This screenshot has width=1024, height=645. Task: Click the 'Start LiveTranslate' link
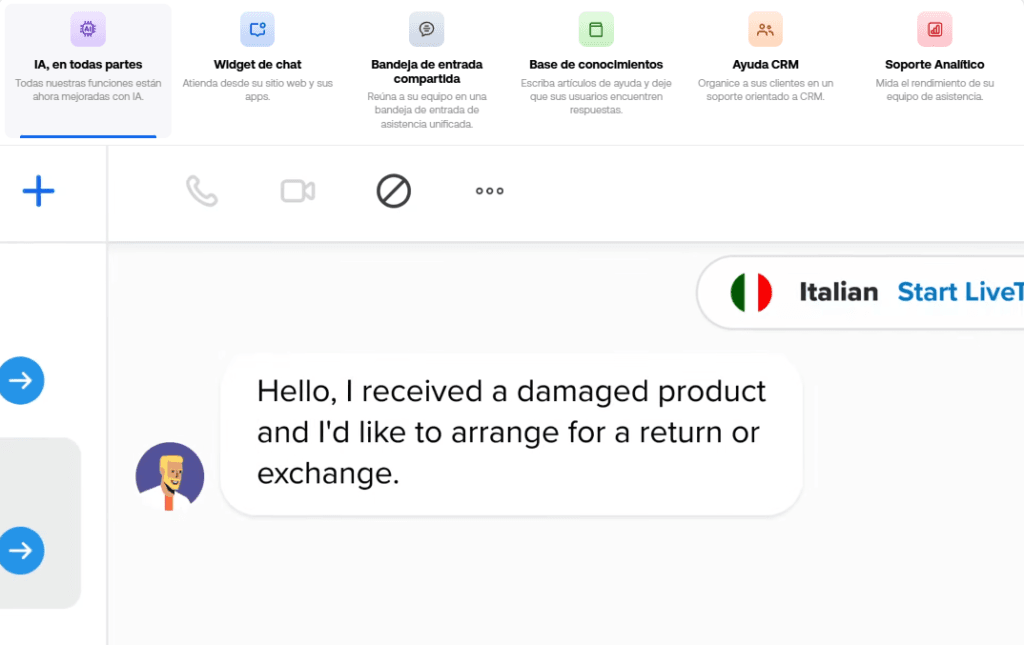[960, 292]
